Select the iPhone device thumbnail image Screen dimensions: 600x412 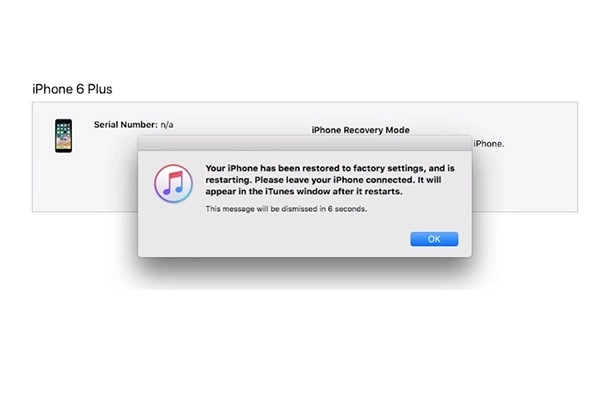point(64,136)
